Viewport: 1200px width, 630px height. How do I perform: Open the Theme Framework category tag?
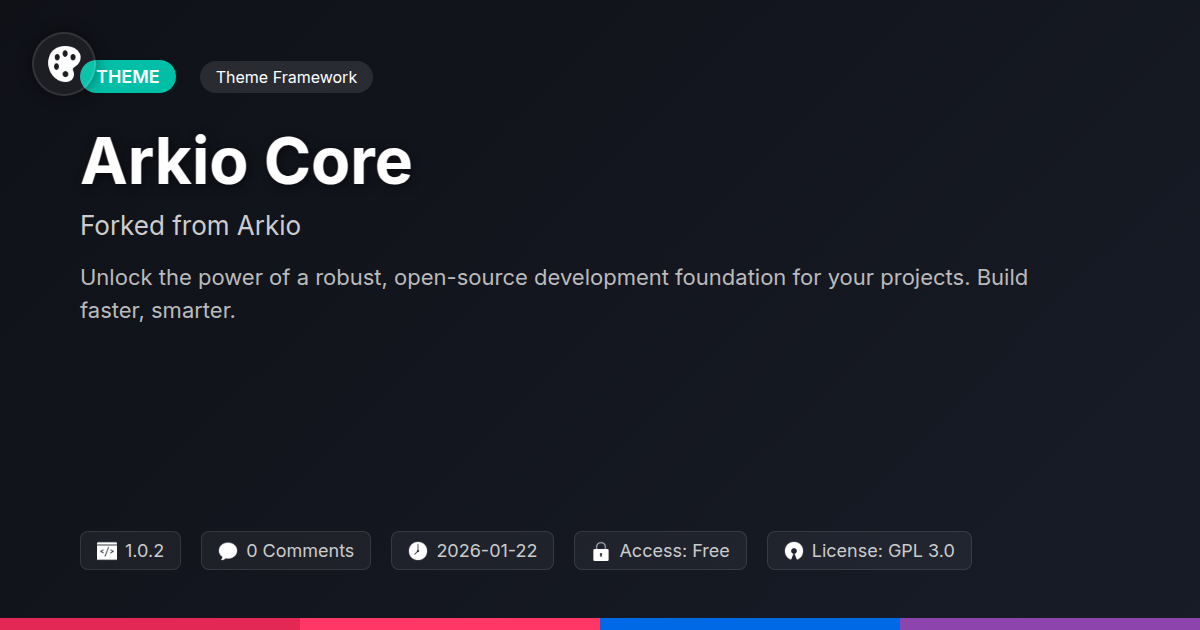click(x=286, y=77)
